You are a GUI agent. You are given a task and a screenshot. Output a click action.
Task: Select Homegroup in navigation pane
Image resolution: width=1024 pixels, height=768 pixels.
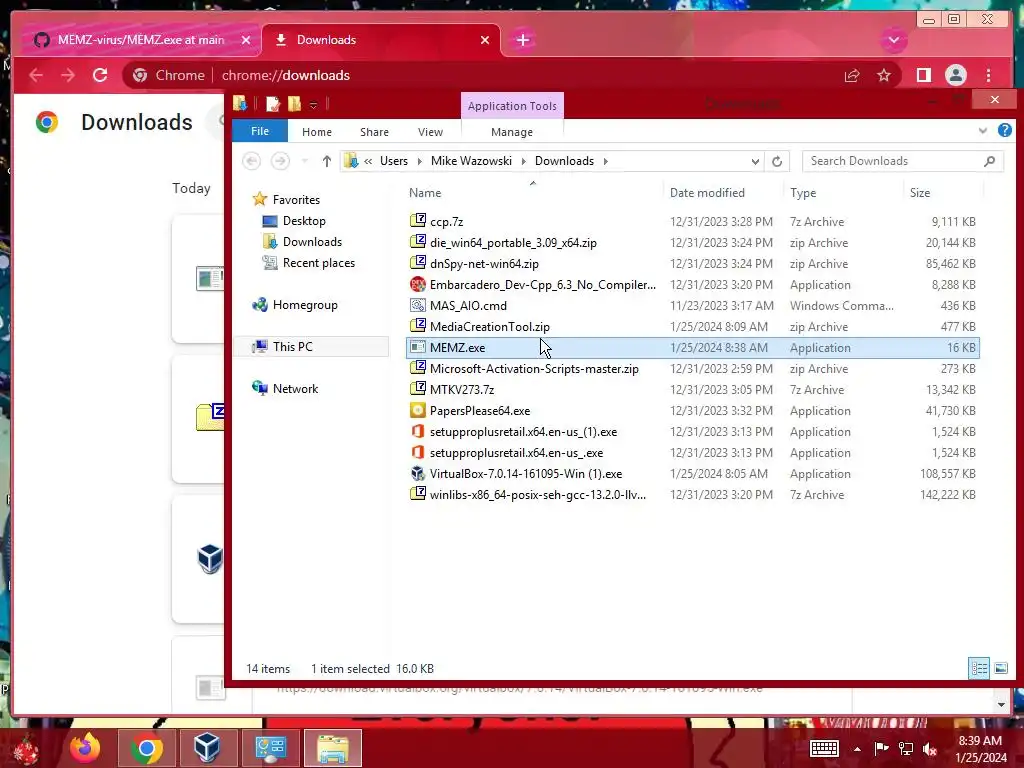pyautogui.click(x=305, y=305)
